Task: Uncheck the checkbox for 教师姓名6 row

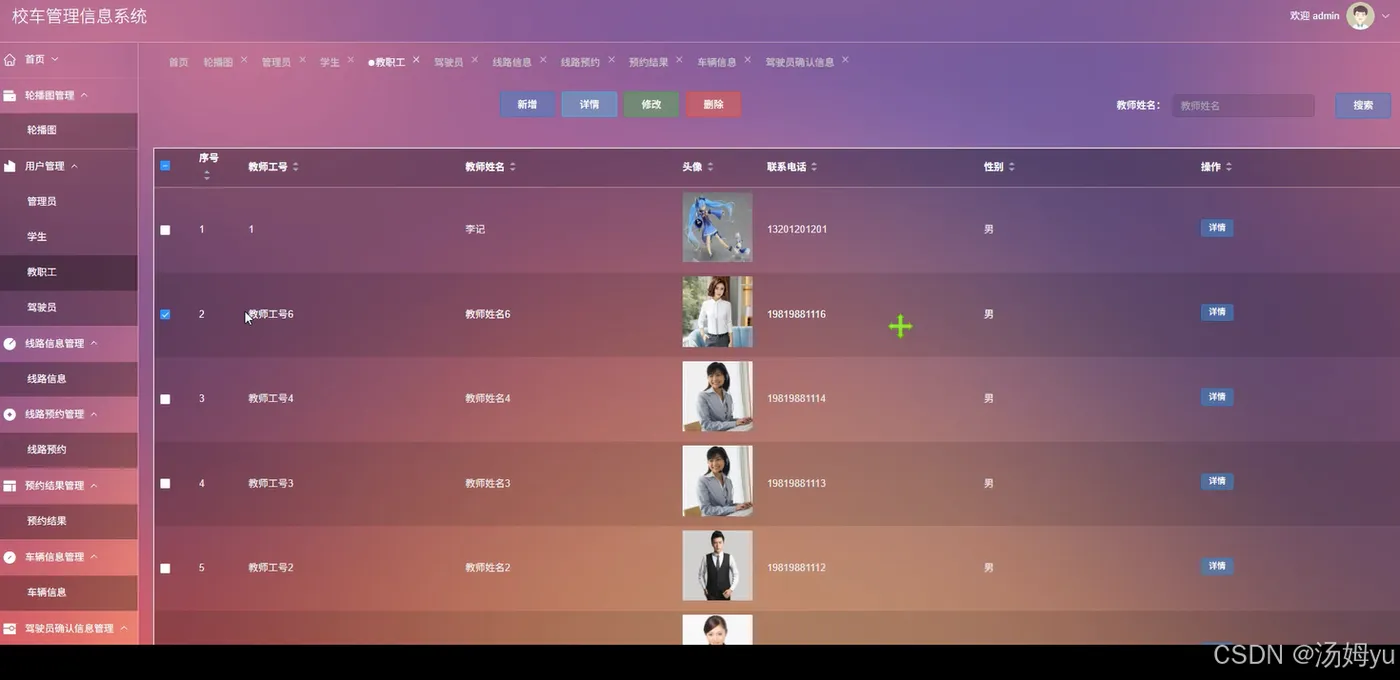Action: click(x=165, y=314)
